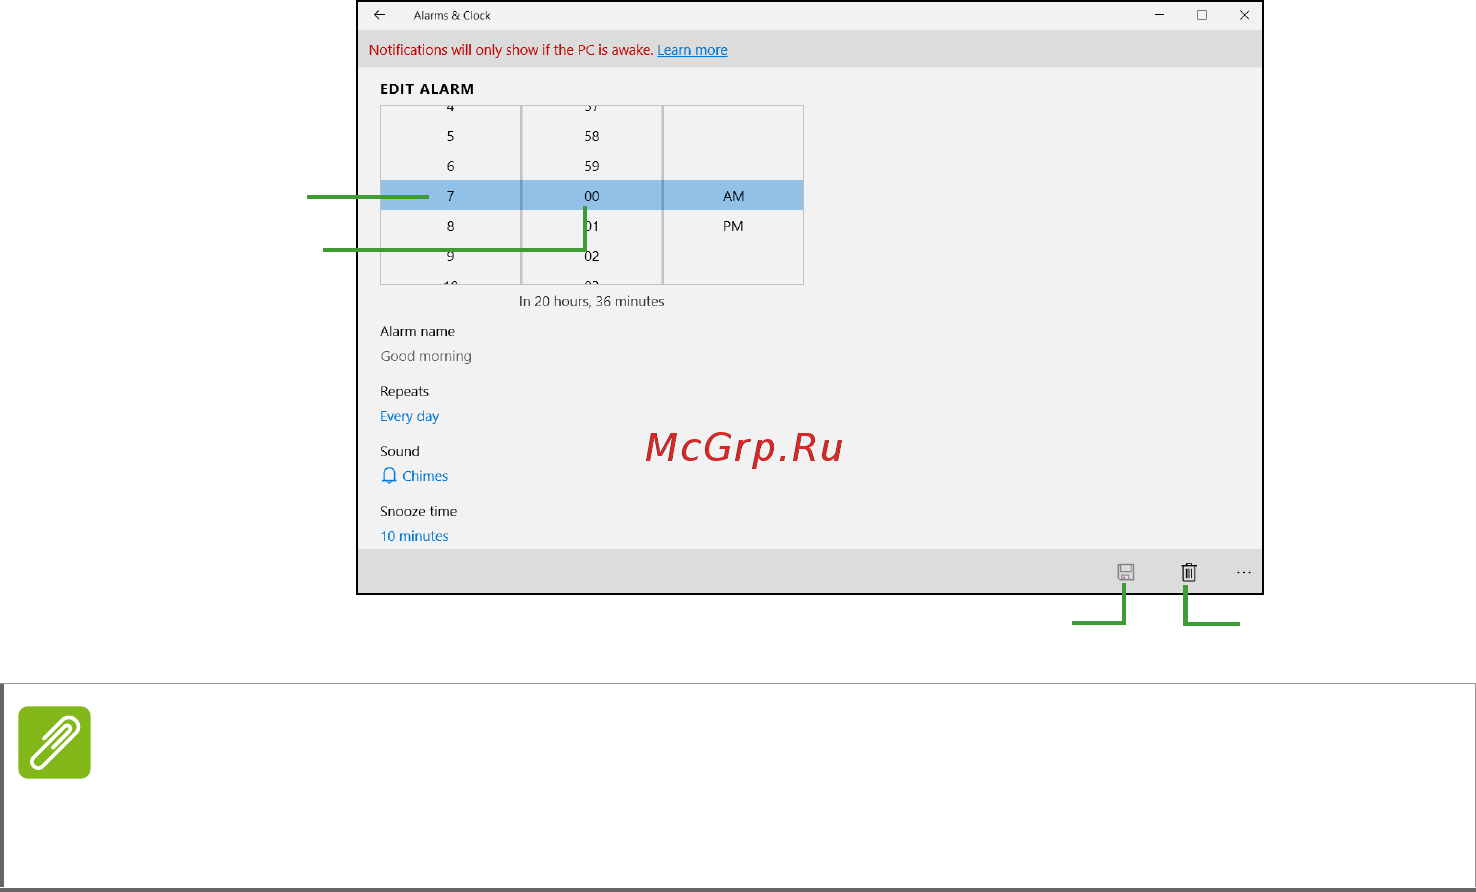1476x892 pixels.
Task: Minimize the Alarms & Clock window
Action: [1160, 15]
